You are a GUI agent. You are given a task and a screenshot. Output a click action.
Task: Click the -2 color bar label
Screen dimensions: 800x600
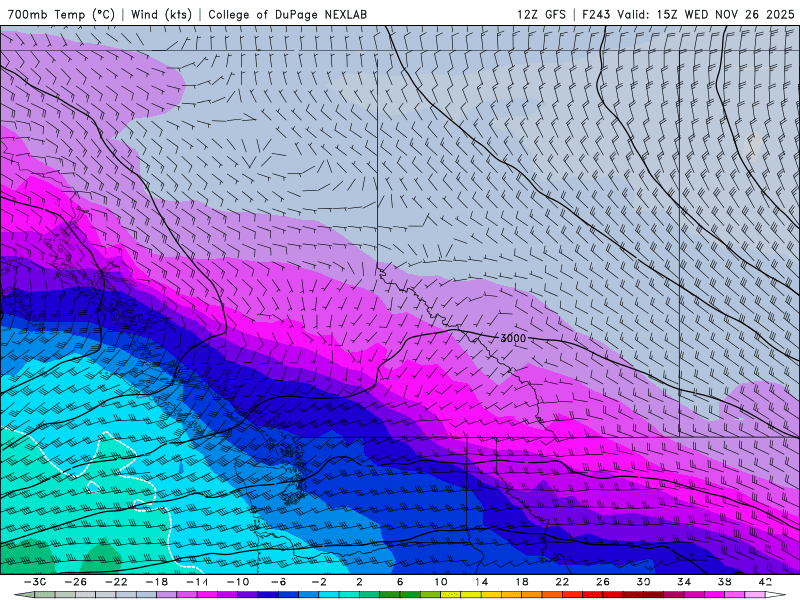tap(319, 582)
